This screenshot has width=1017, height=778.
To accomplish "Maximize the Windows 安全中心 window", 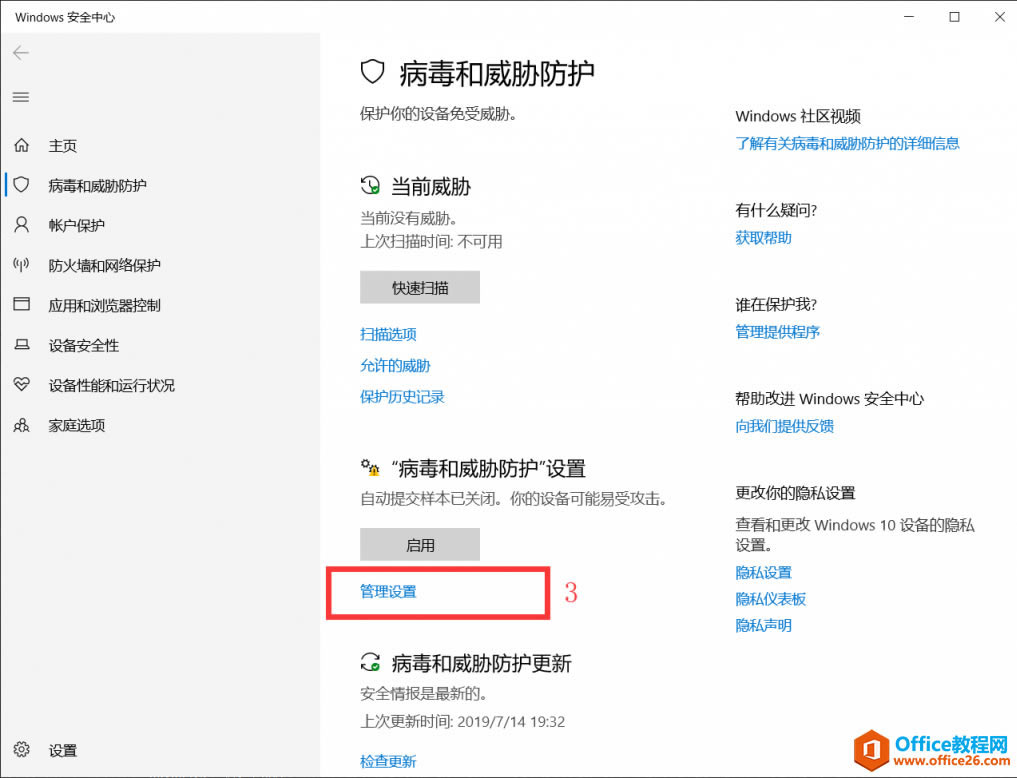I will point(954,17).
